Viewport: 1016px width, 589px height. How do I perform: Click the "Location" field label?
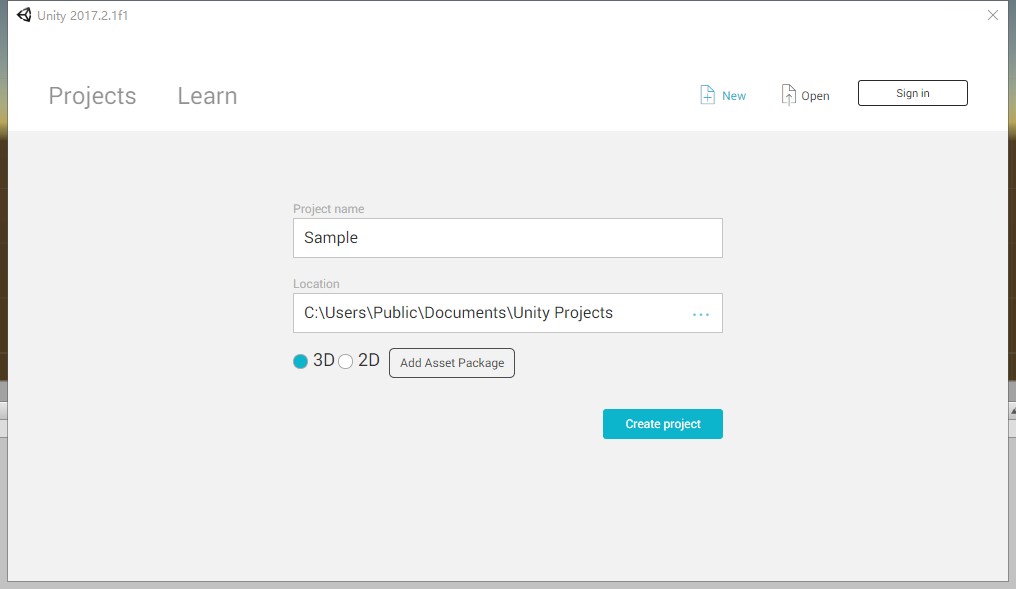click(x=316, y=284)
